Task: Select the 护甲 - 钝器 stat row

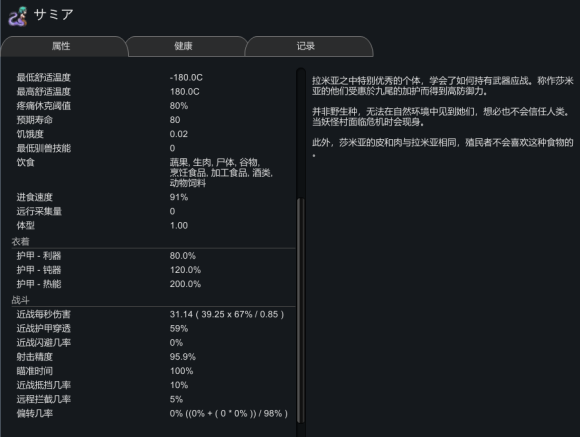Action: click(x=154, y=270)
